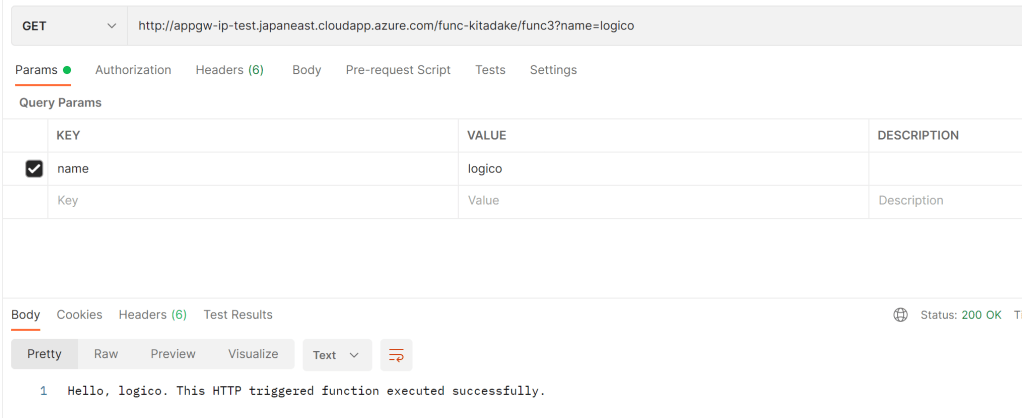This screenshot has height=418, width=1022.
Task: Go to the Tests tab
Action: (490, 70)
